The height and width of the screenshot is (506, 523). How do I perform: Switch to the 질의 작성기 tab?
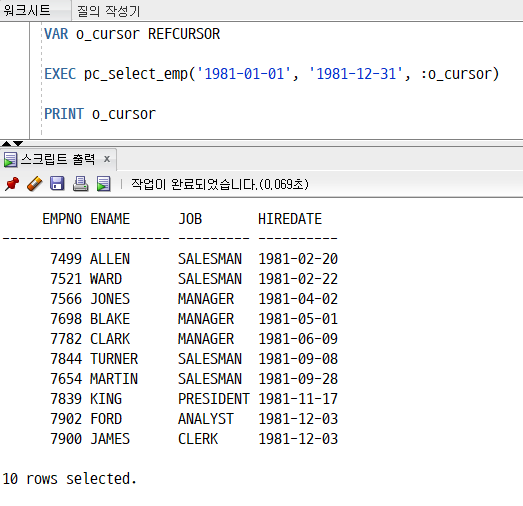108,11
